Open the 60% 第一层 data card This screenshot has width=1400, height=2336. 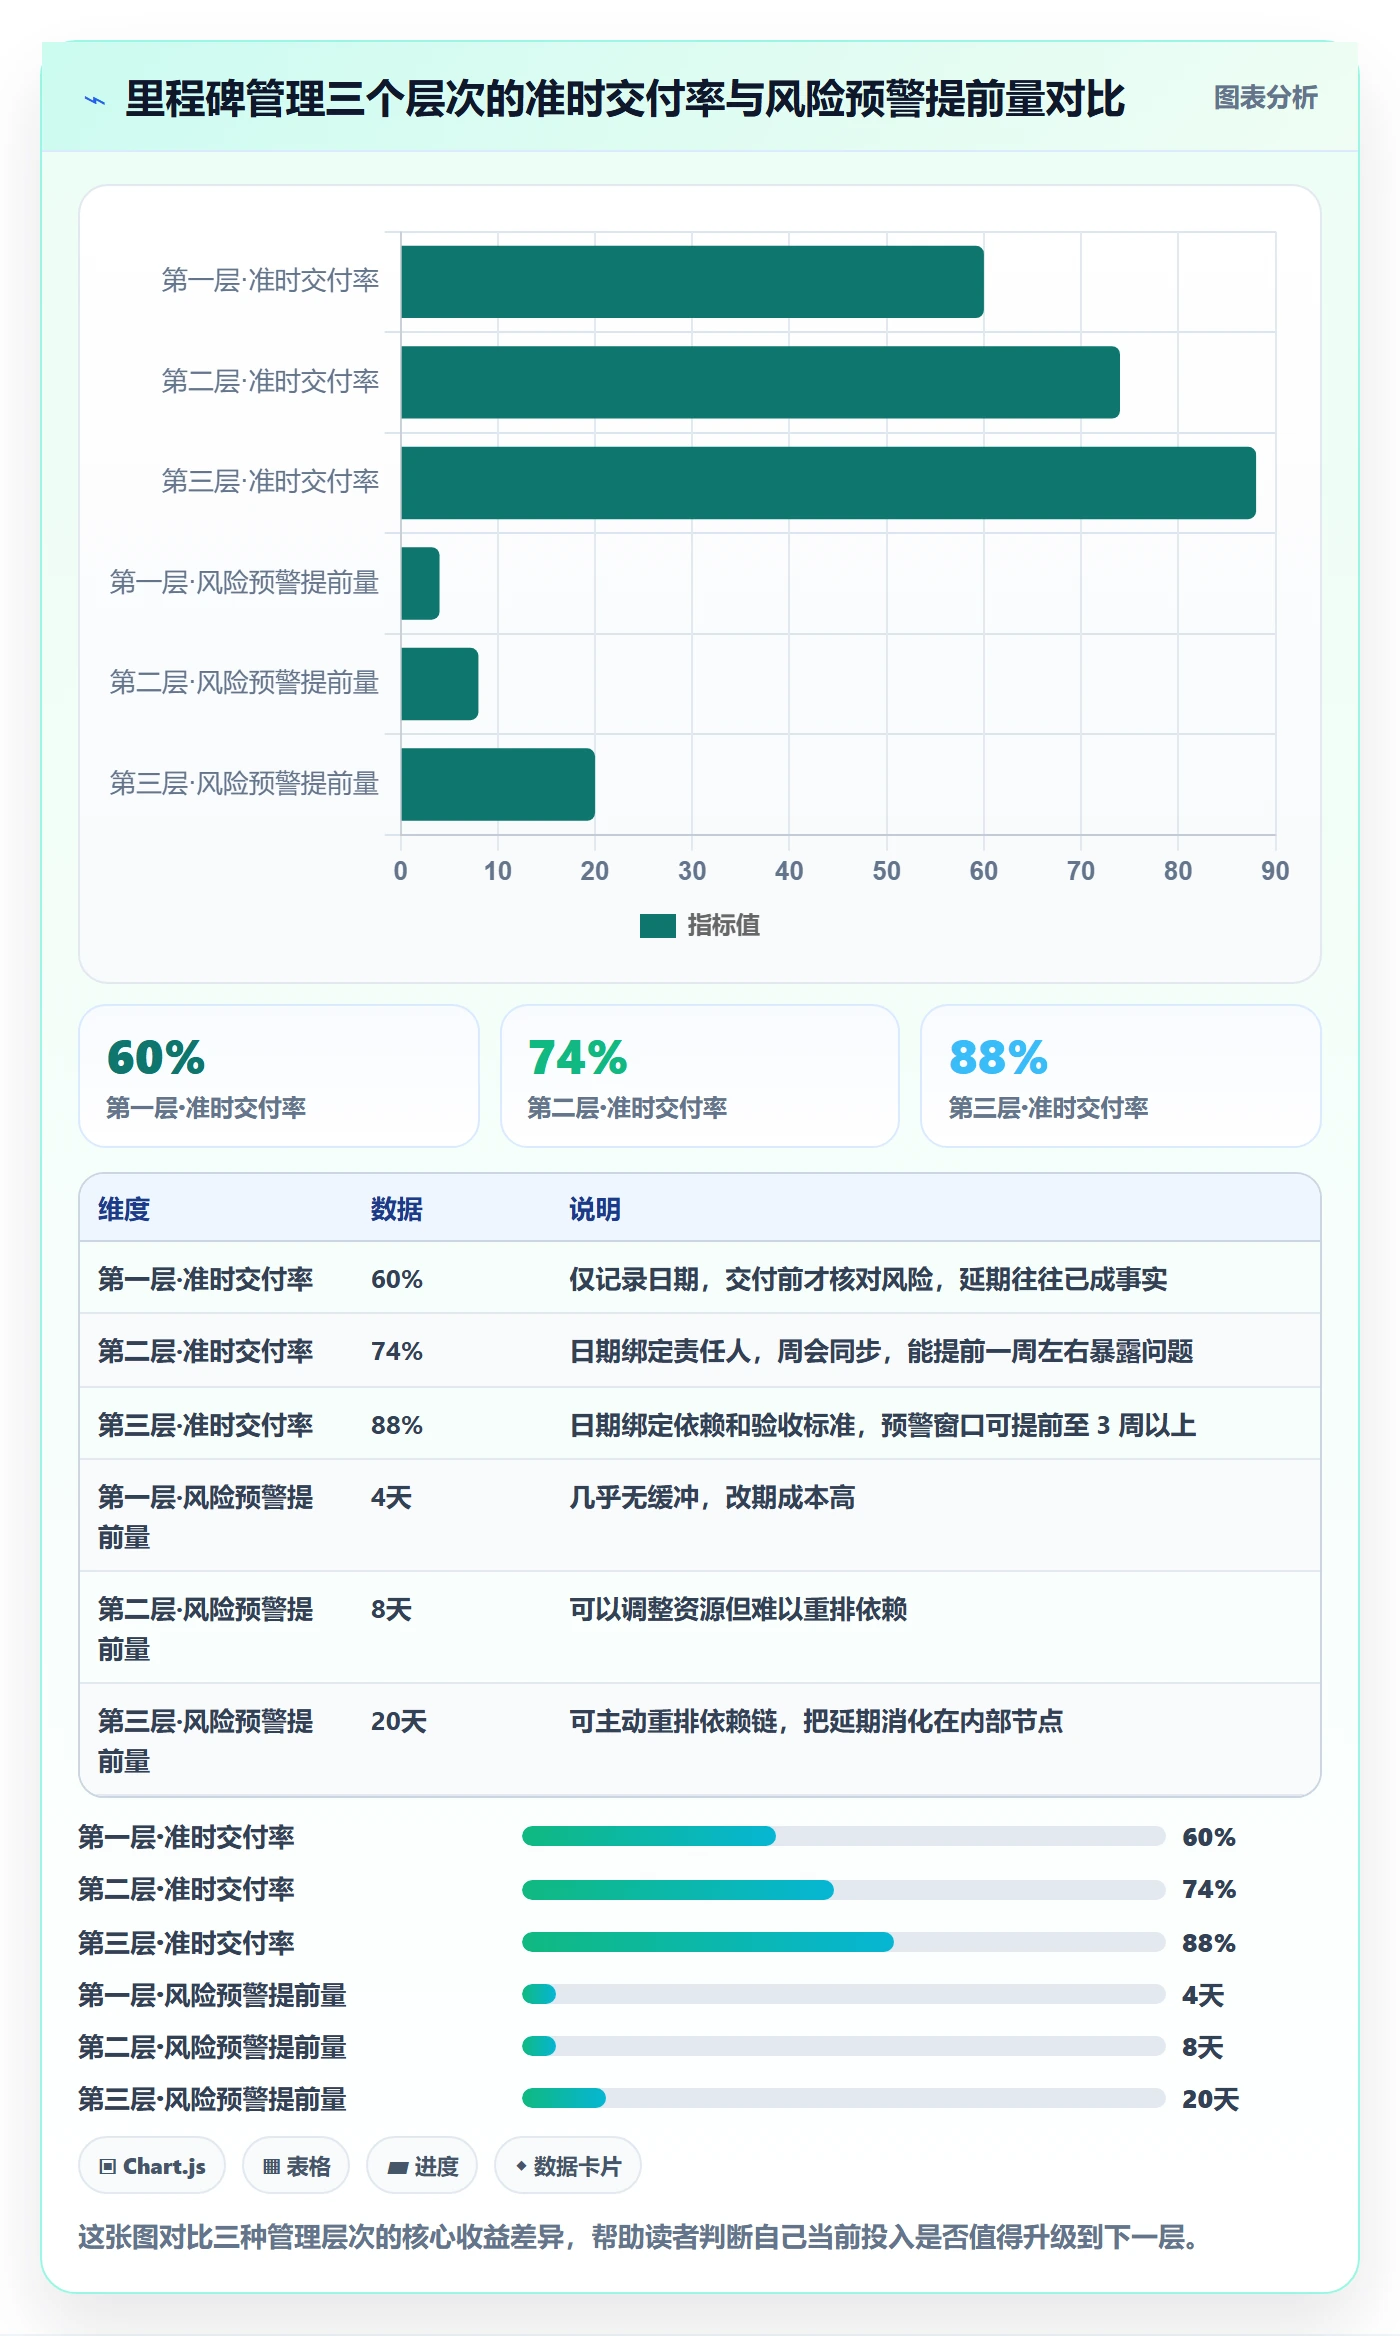(279, 1076)
